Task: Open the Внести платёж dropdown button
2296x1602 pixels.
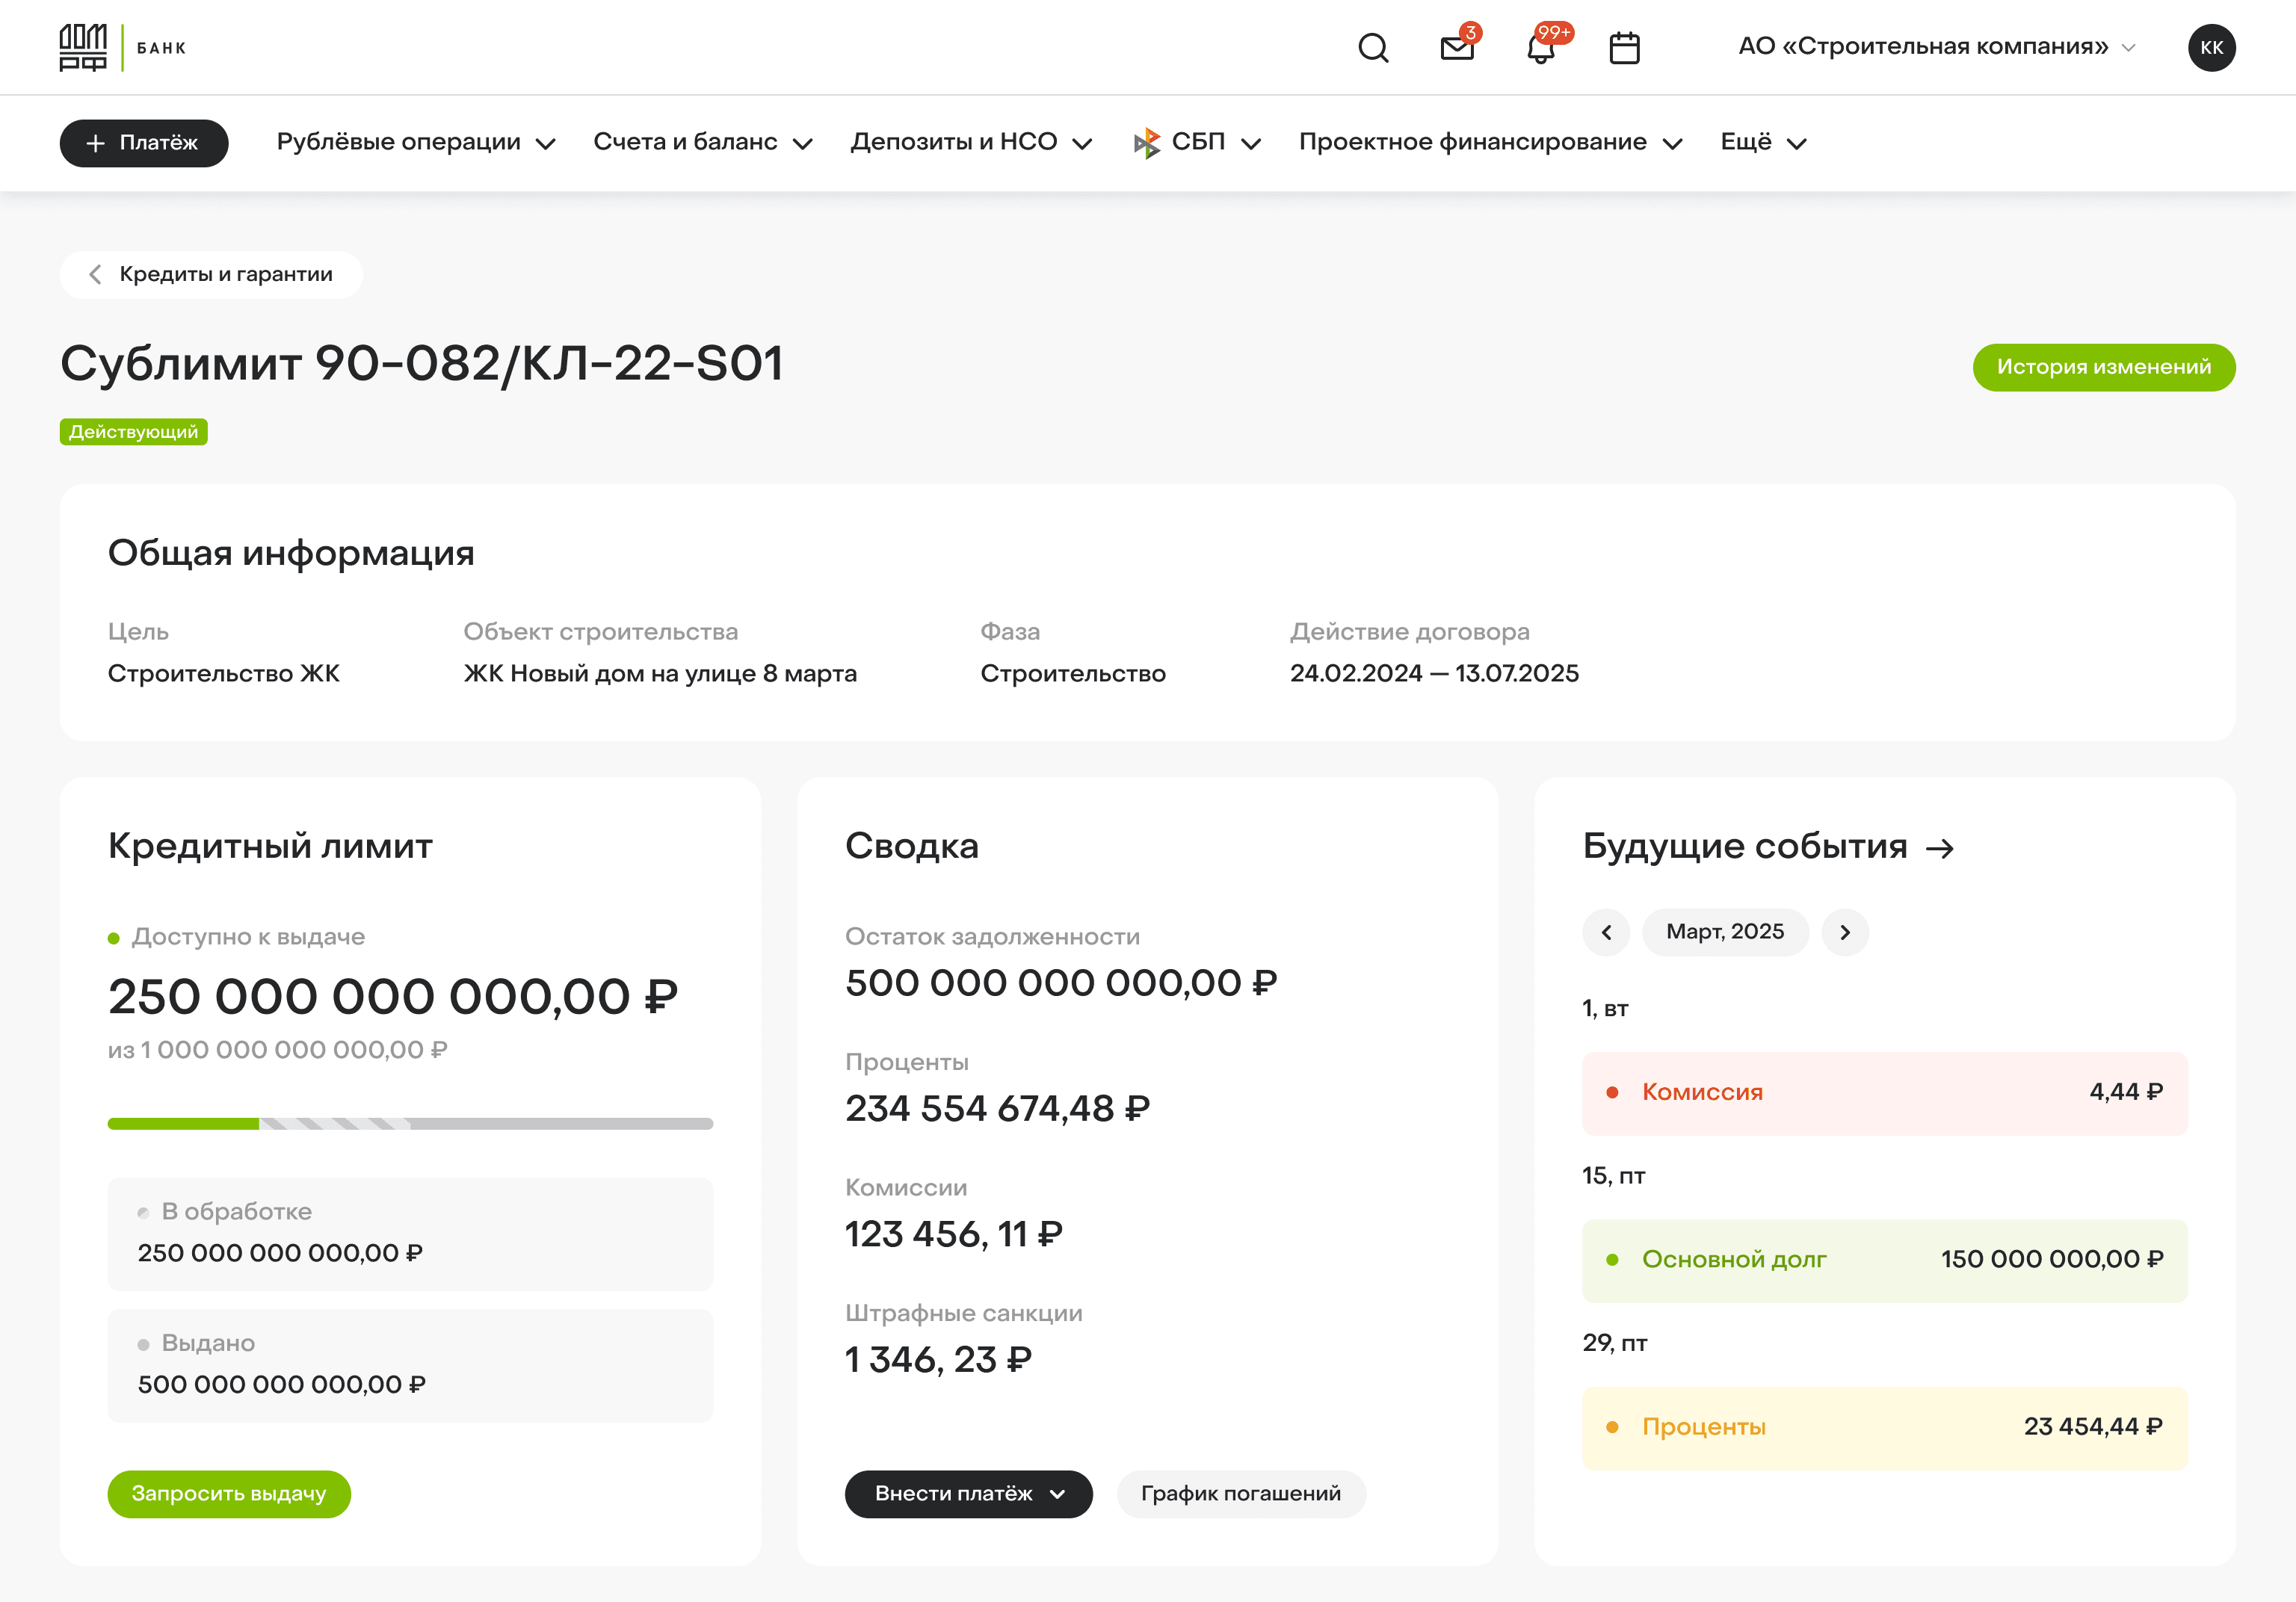Action: point(968,1493)
